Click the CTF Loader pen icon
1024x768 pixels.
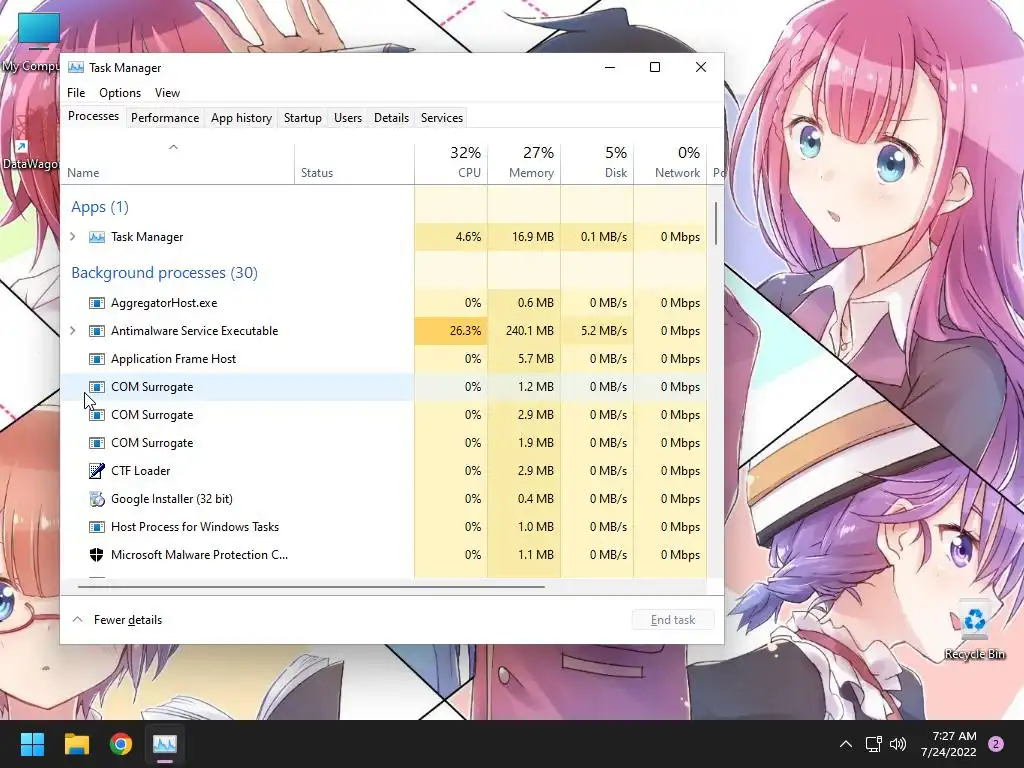coord(97,470)
